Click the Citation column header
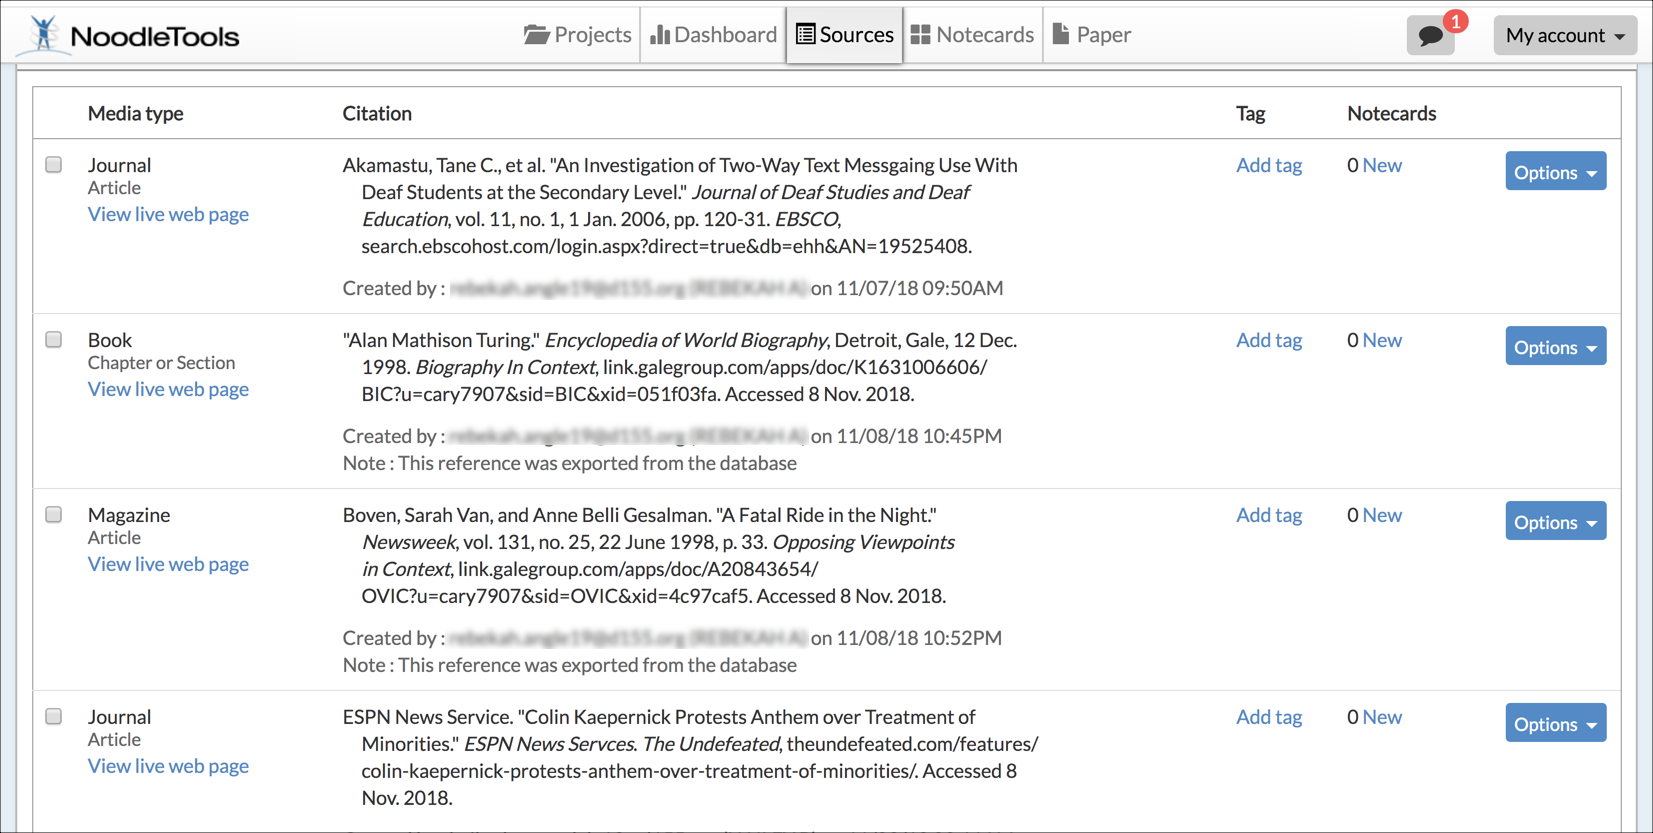 [377, 113]
